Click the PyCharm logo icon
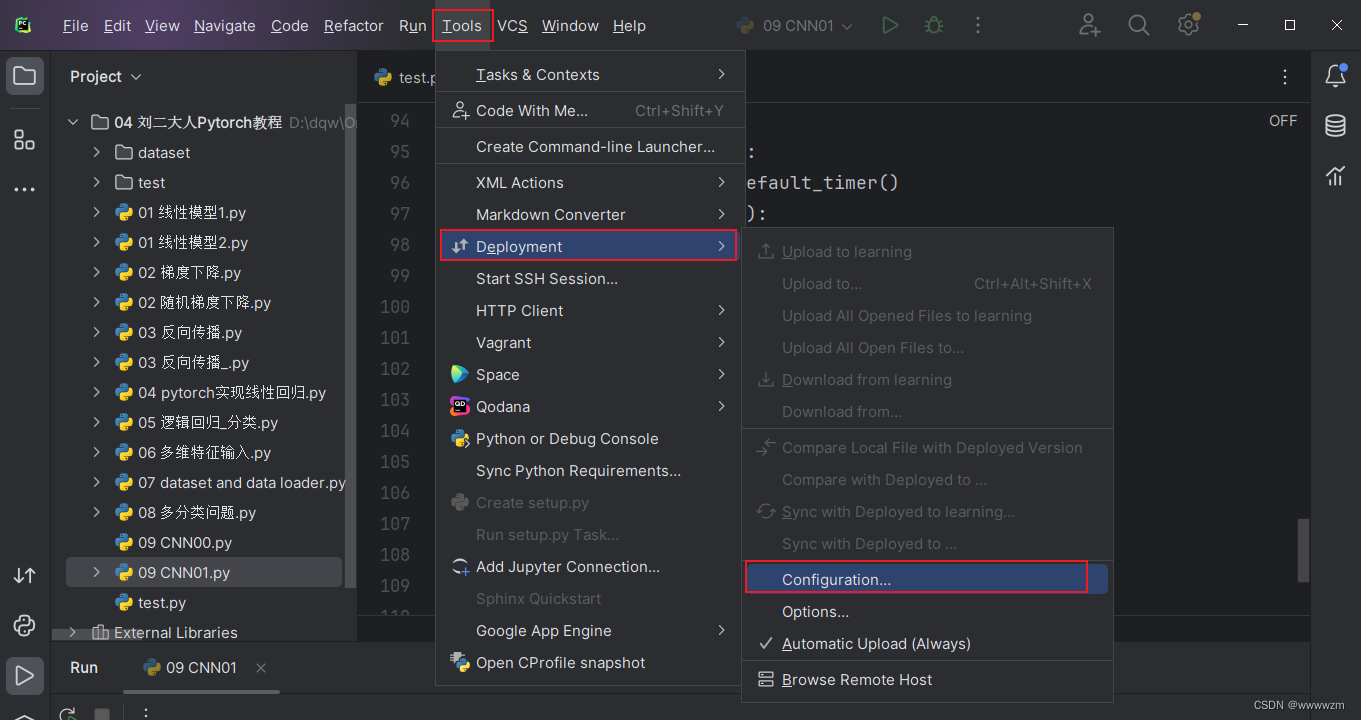Viewport: 1361px width, 720px height. click(x=24, y=25)
